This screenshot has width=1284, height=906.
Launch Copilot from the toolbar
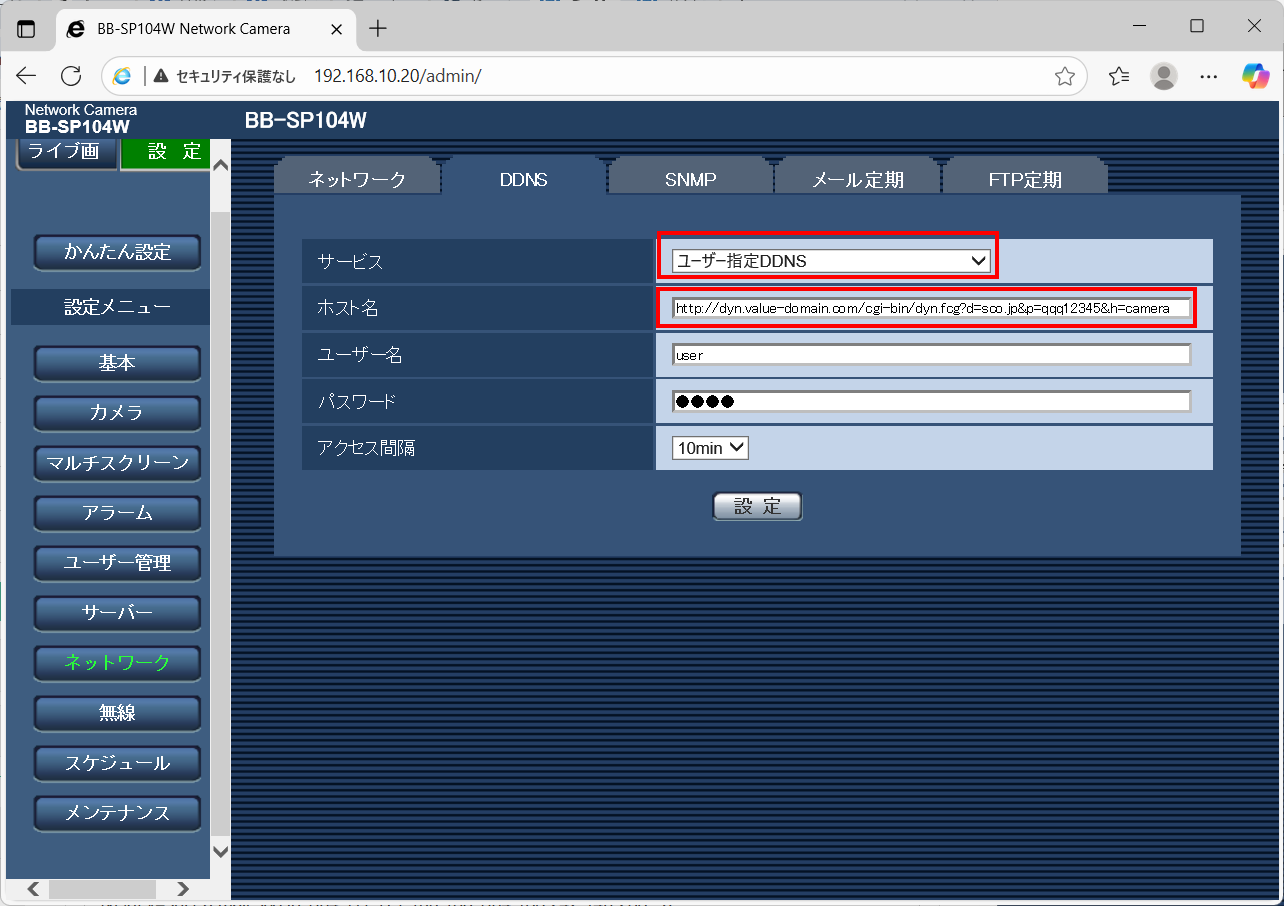tap(1255, 76)
